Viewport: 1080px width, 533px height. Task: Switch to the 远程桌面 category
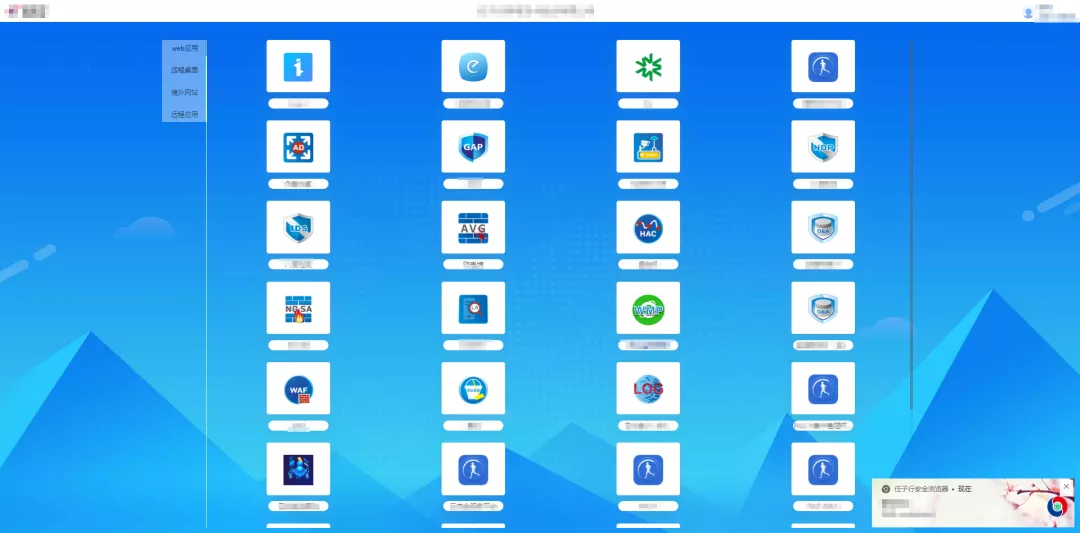point(184,70)
